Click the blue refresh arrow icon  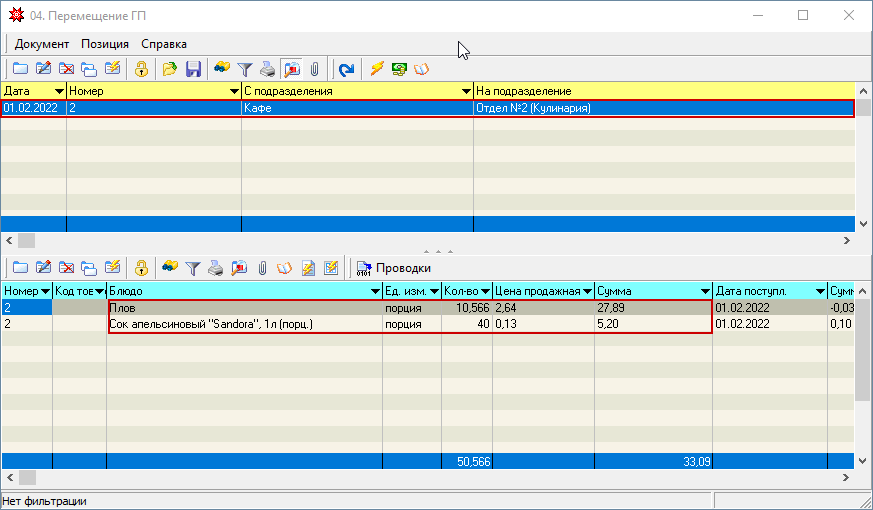(346, 69)
